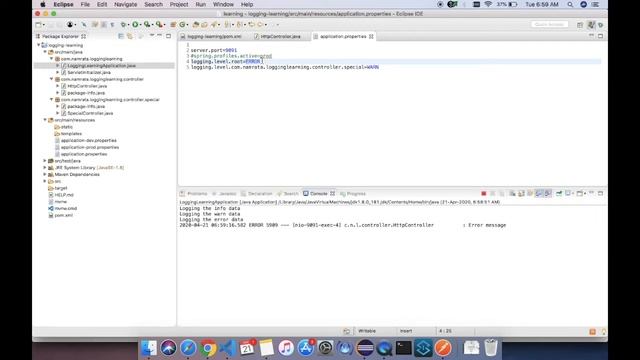Image resolution: width=640 pixels, height=360 pixels.
Task: Maximize the editor area
Action: 600,36
